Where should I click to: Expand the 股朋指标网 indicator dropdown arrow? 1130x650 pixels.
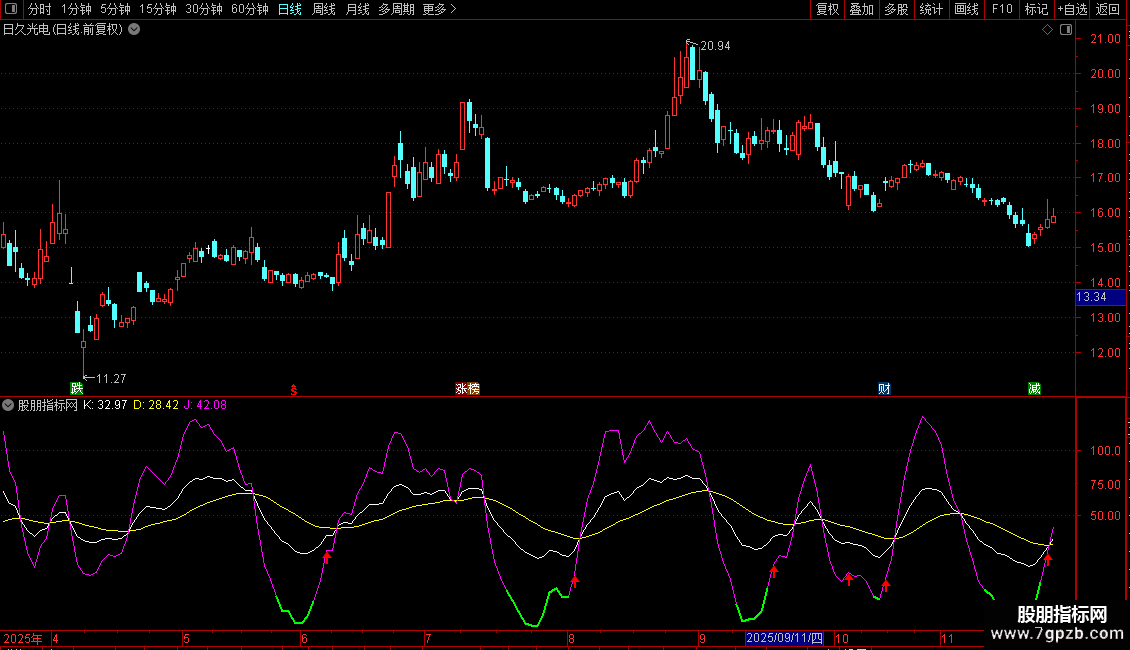9,405
